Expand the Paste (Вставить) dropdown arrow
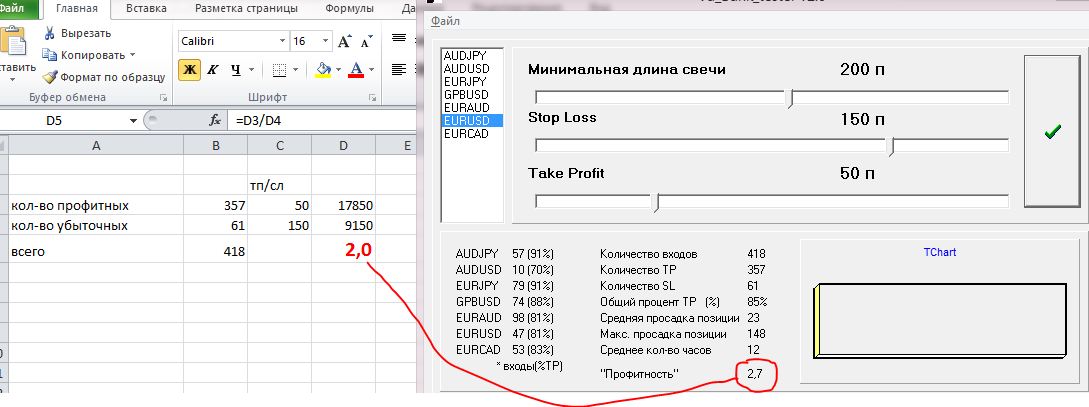This screenshot has height=407, width=1089. click(x=13, y=79)
